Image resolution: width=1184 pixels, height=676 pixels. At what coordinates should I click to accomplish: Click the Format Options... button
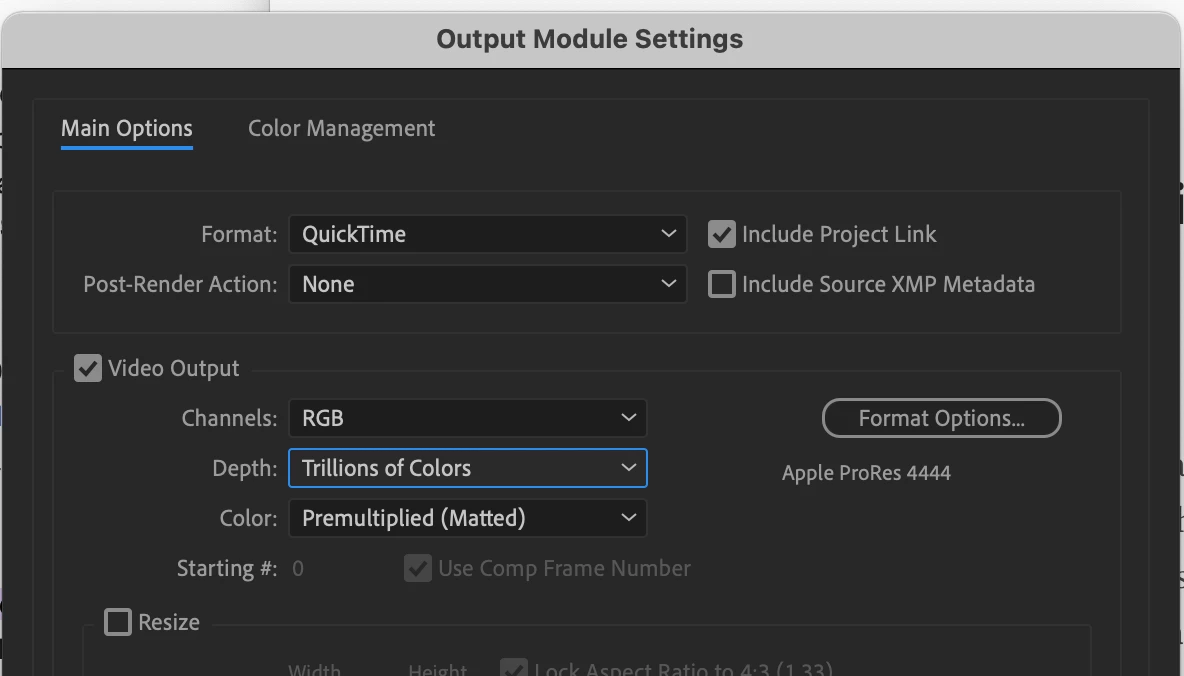[x=941, y=419]
